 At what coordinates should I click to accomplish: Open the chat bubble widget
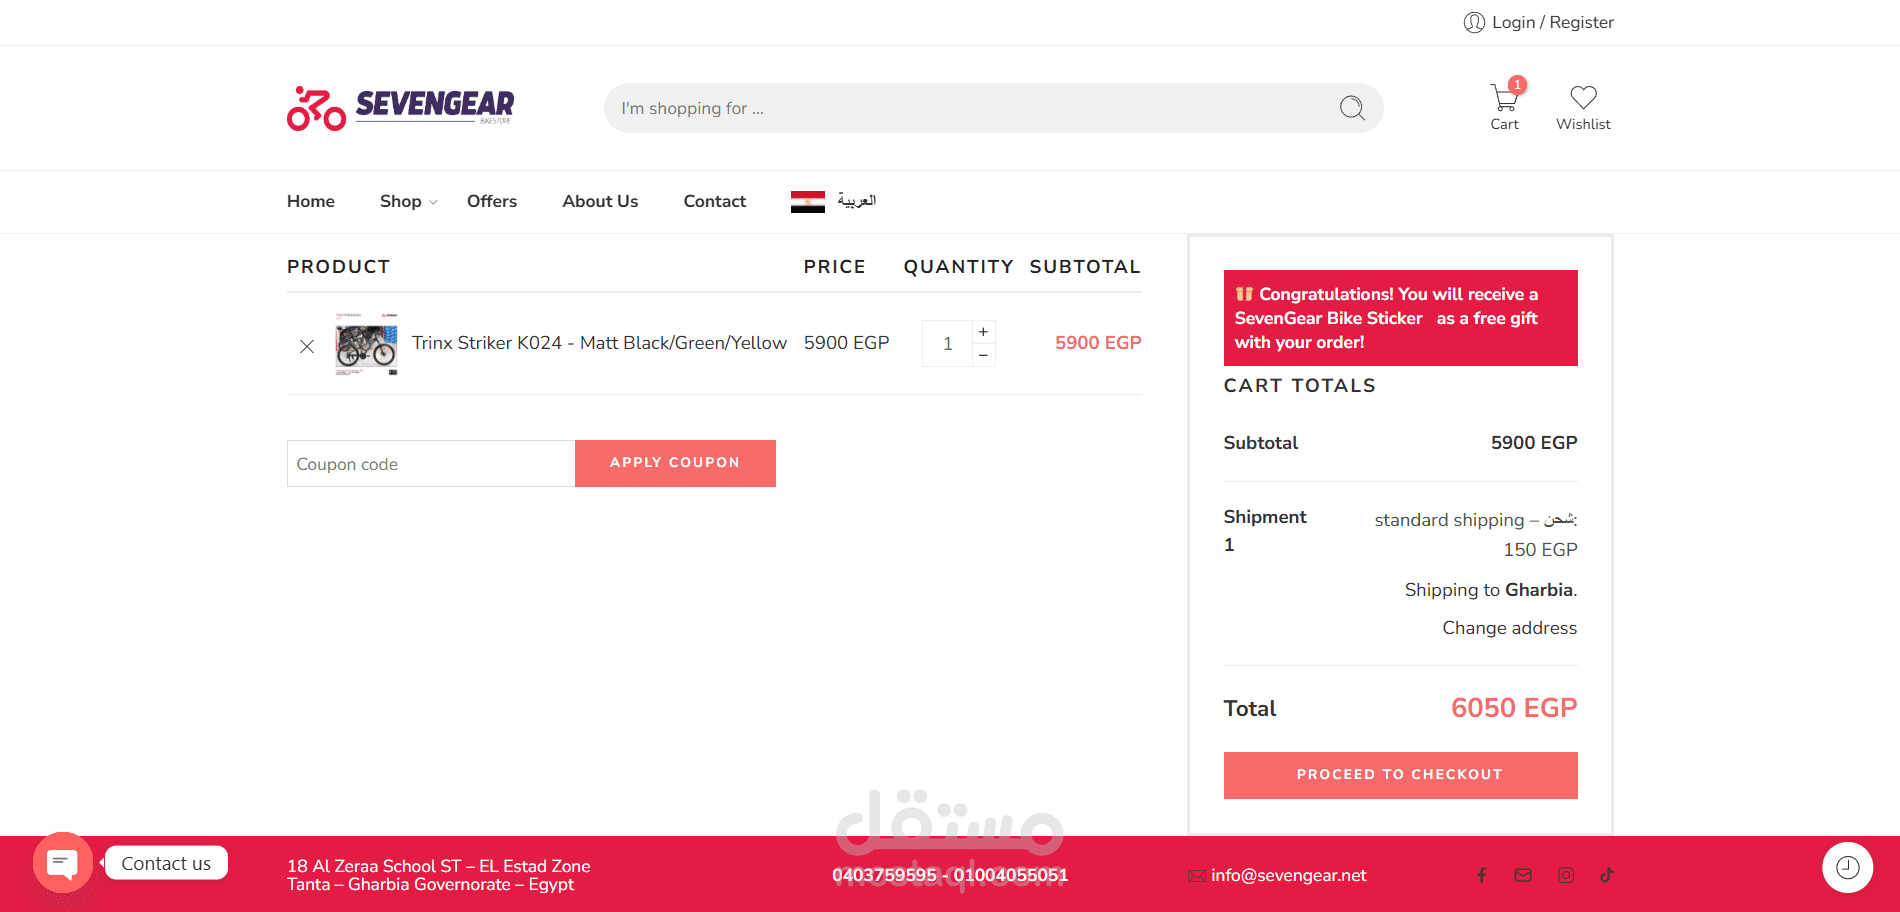63,862
